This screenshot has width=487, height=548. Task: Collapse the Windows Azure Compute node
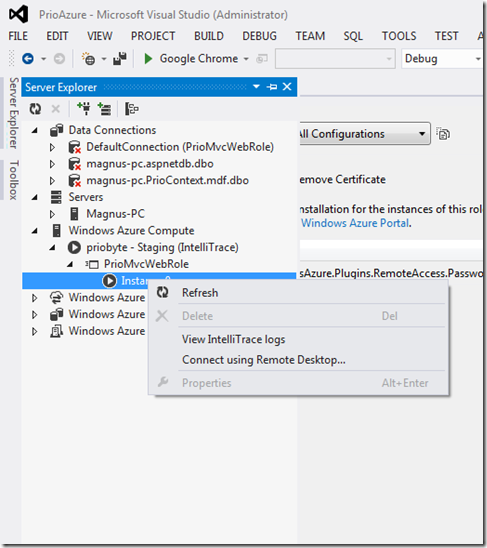coord(35,231)
